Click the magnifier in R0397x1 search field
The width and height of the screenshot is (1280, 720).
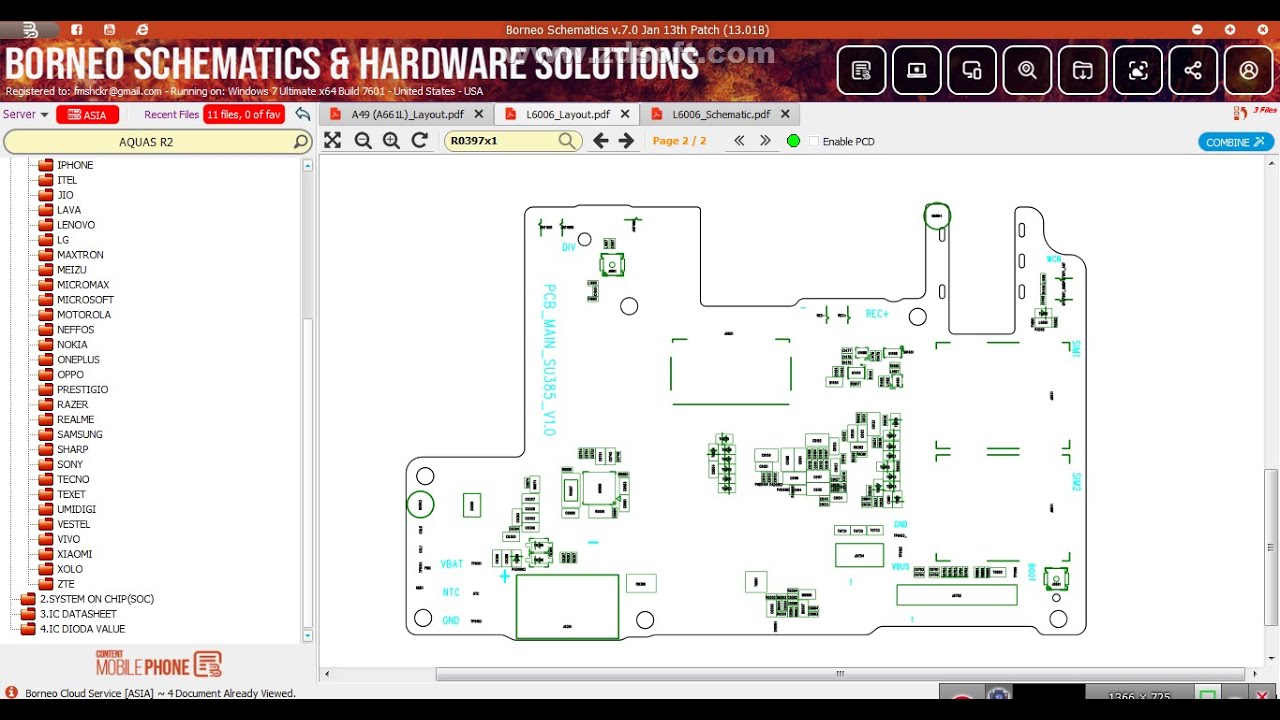click(x=567, y=141)
